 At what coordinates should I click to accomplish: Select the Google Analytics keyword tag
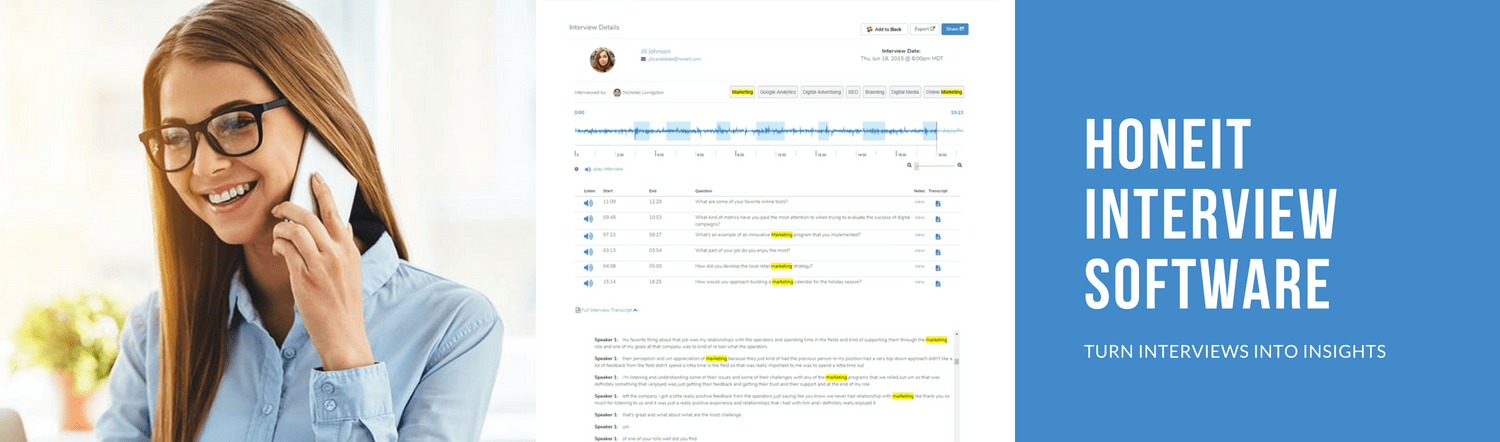(778, 92)
